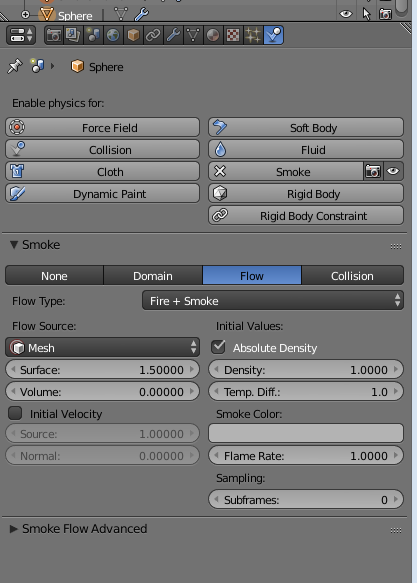The width and height of the screenshot is (417, 583).
Task: Click the Smoke panel drag grip
Action: coord(396,246)
